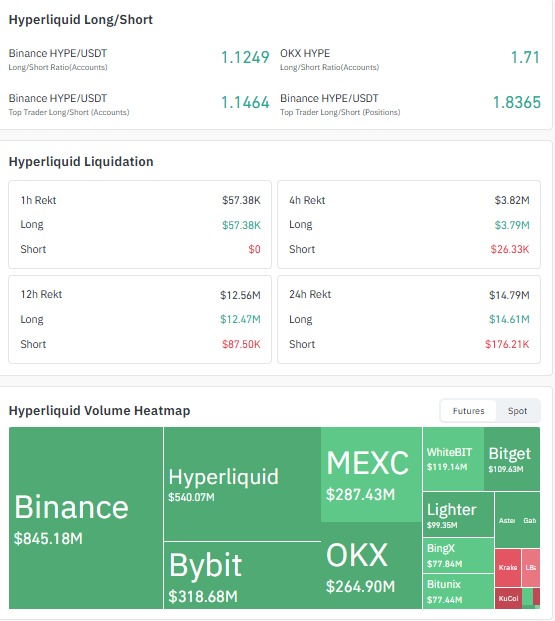Select the Bitunix $77.44M tile

tap(458, 591)
